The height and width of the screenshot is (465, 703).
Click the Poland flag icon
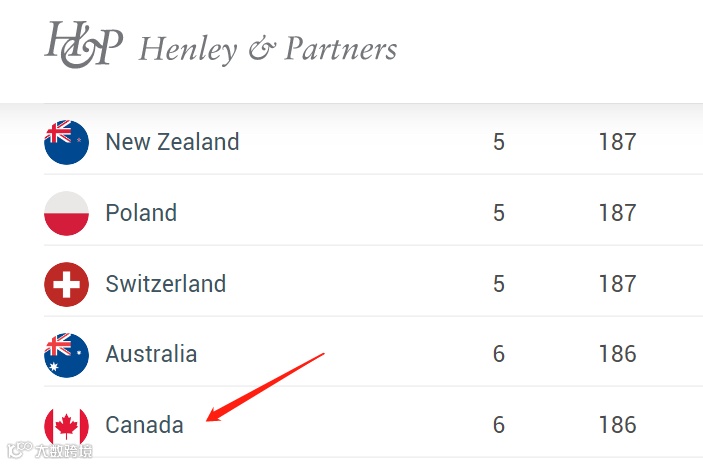click(66, 213)
